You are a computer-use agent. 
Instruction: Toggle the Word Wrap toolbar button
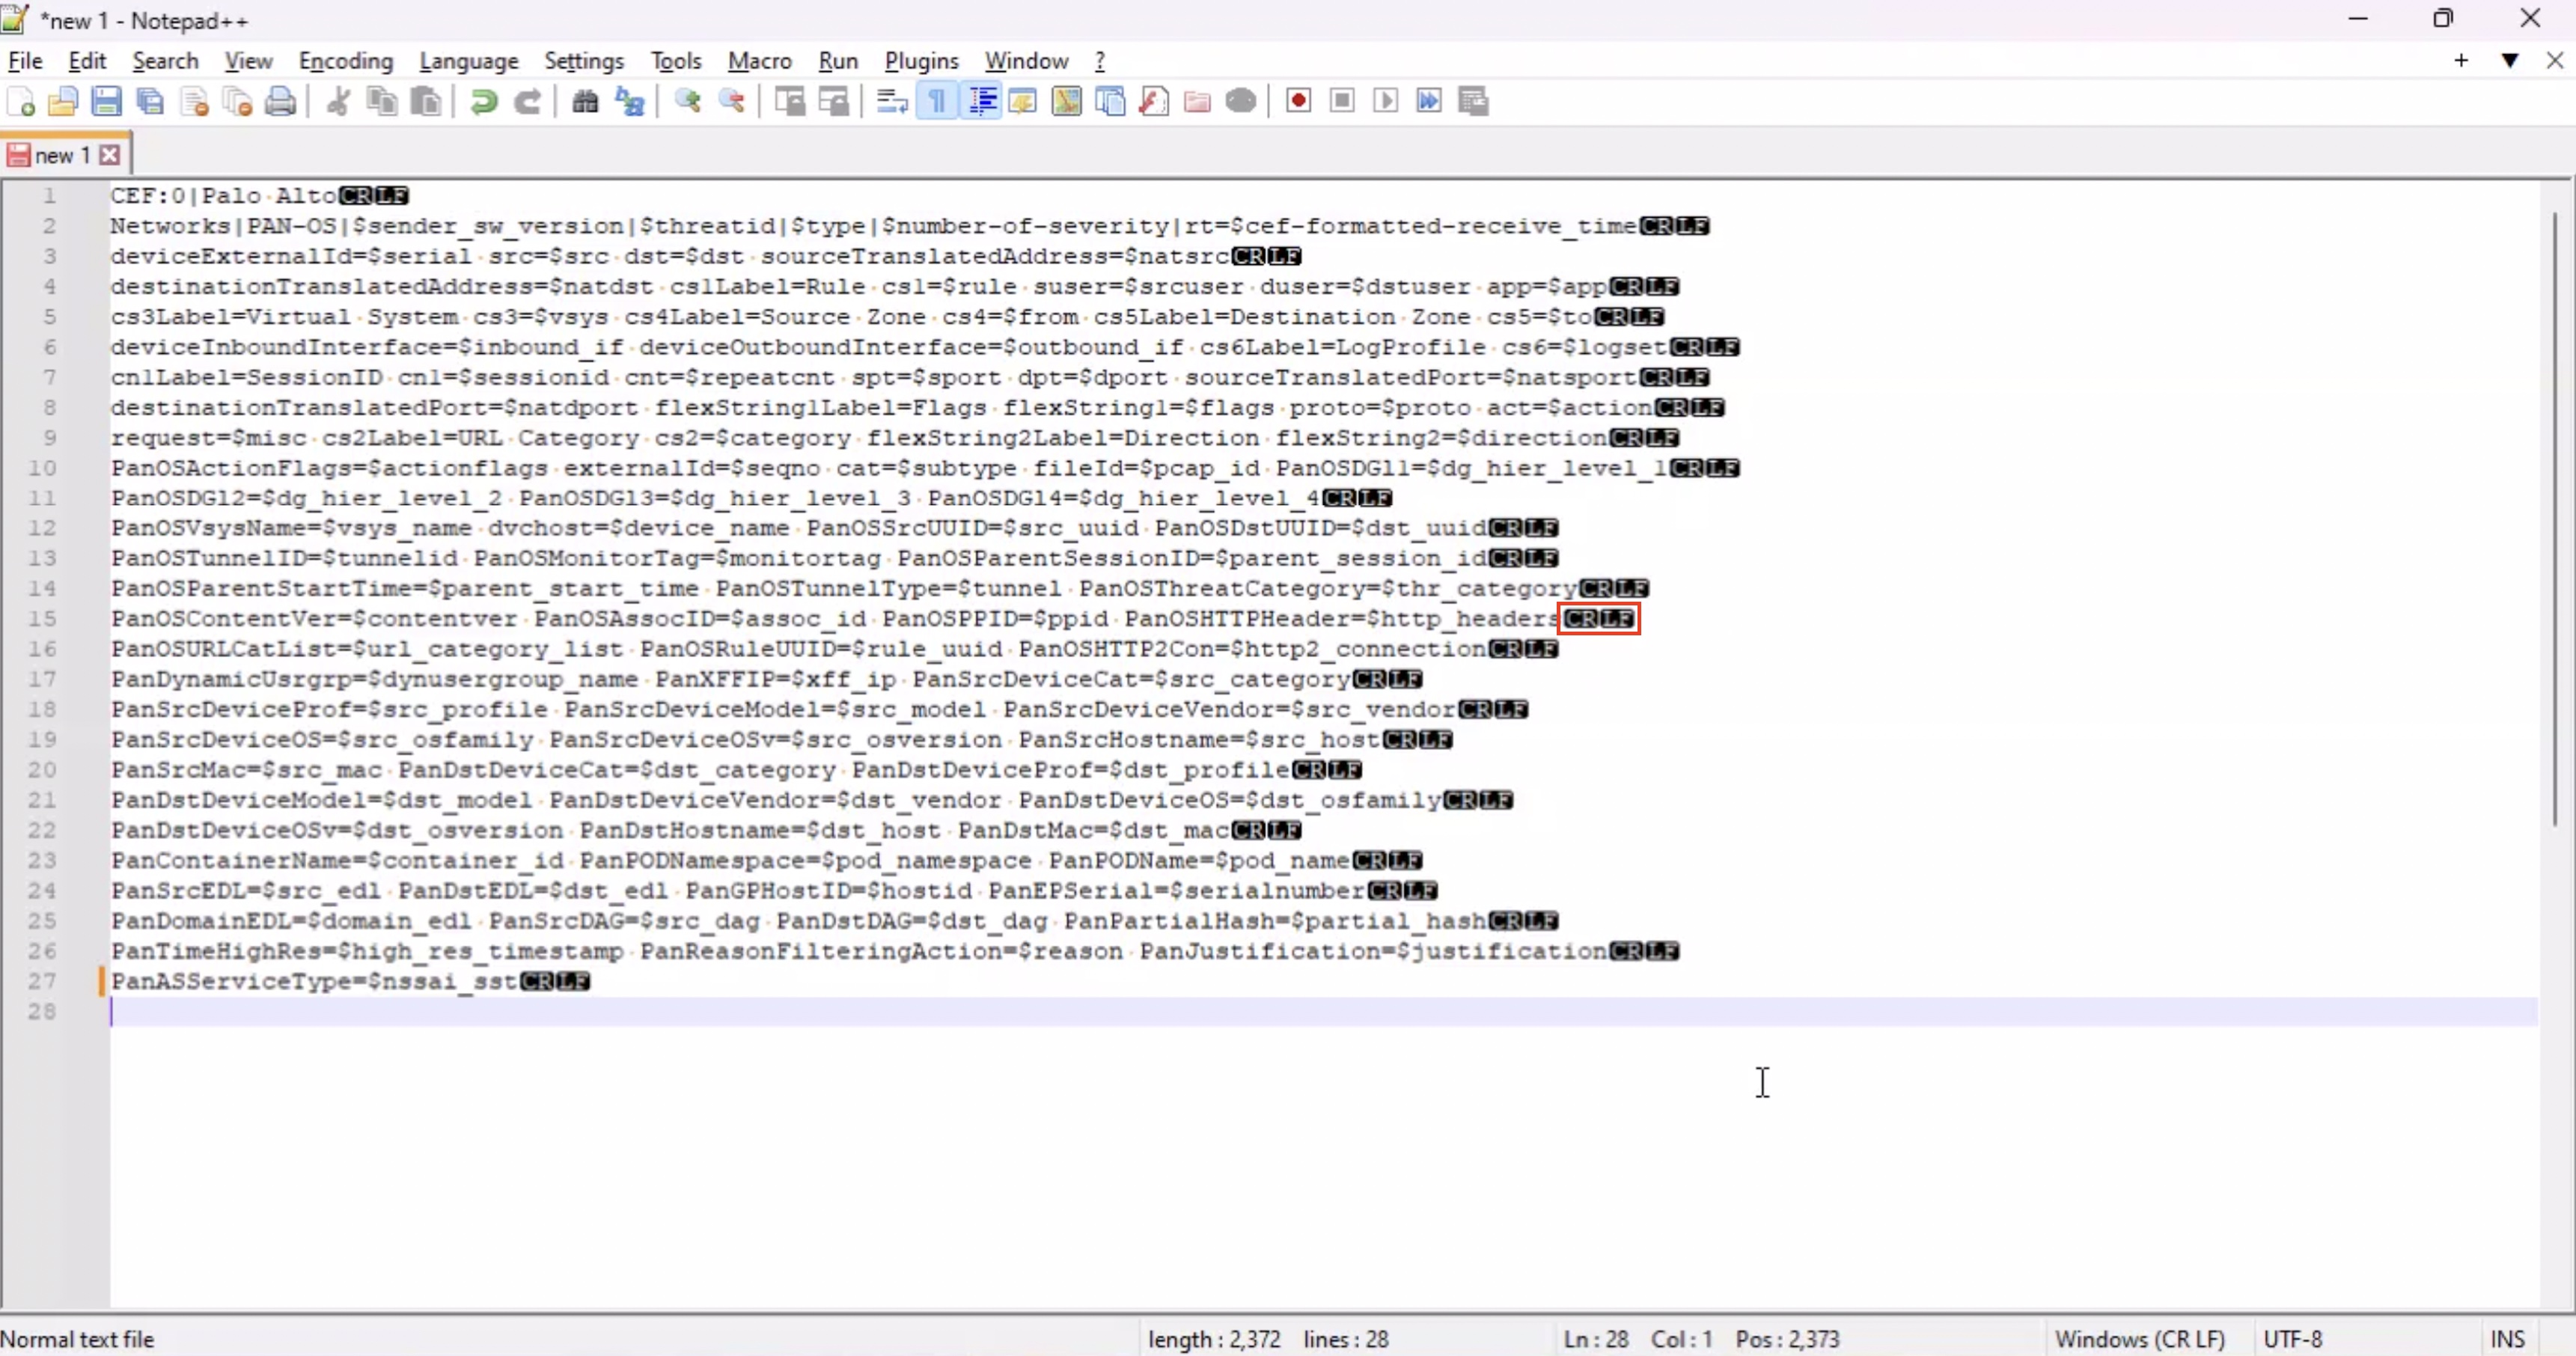[891, 101]
